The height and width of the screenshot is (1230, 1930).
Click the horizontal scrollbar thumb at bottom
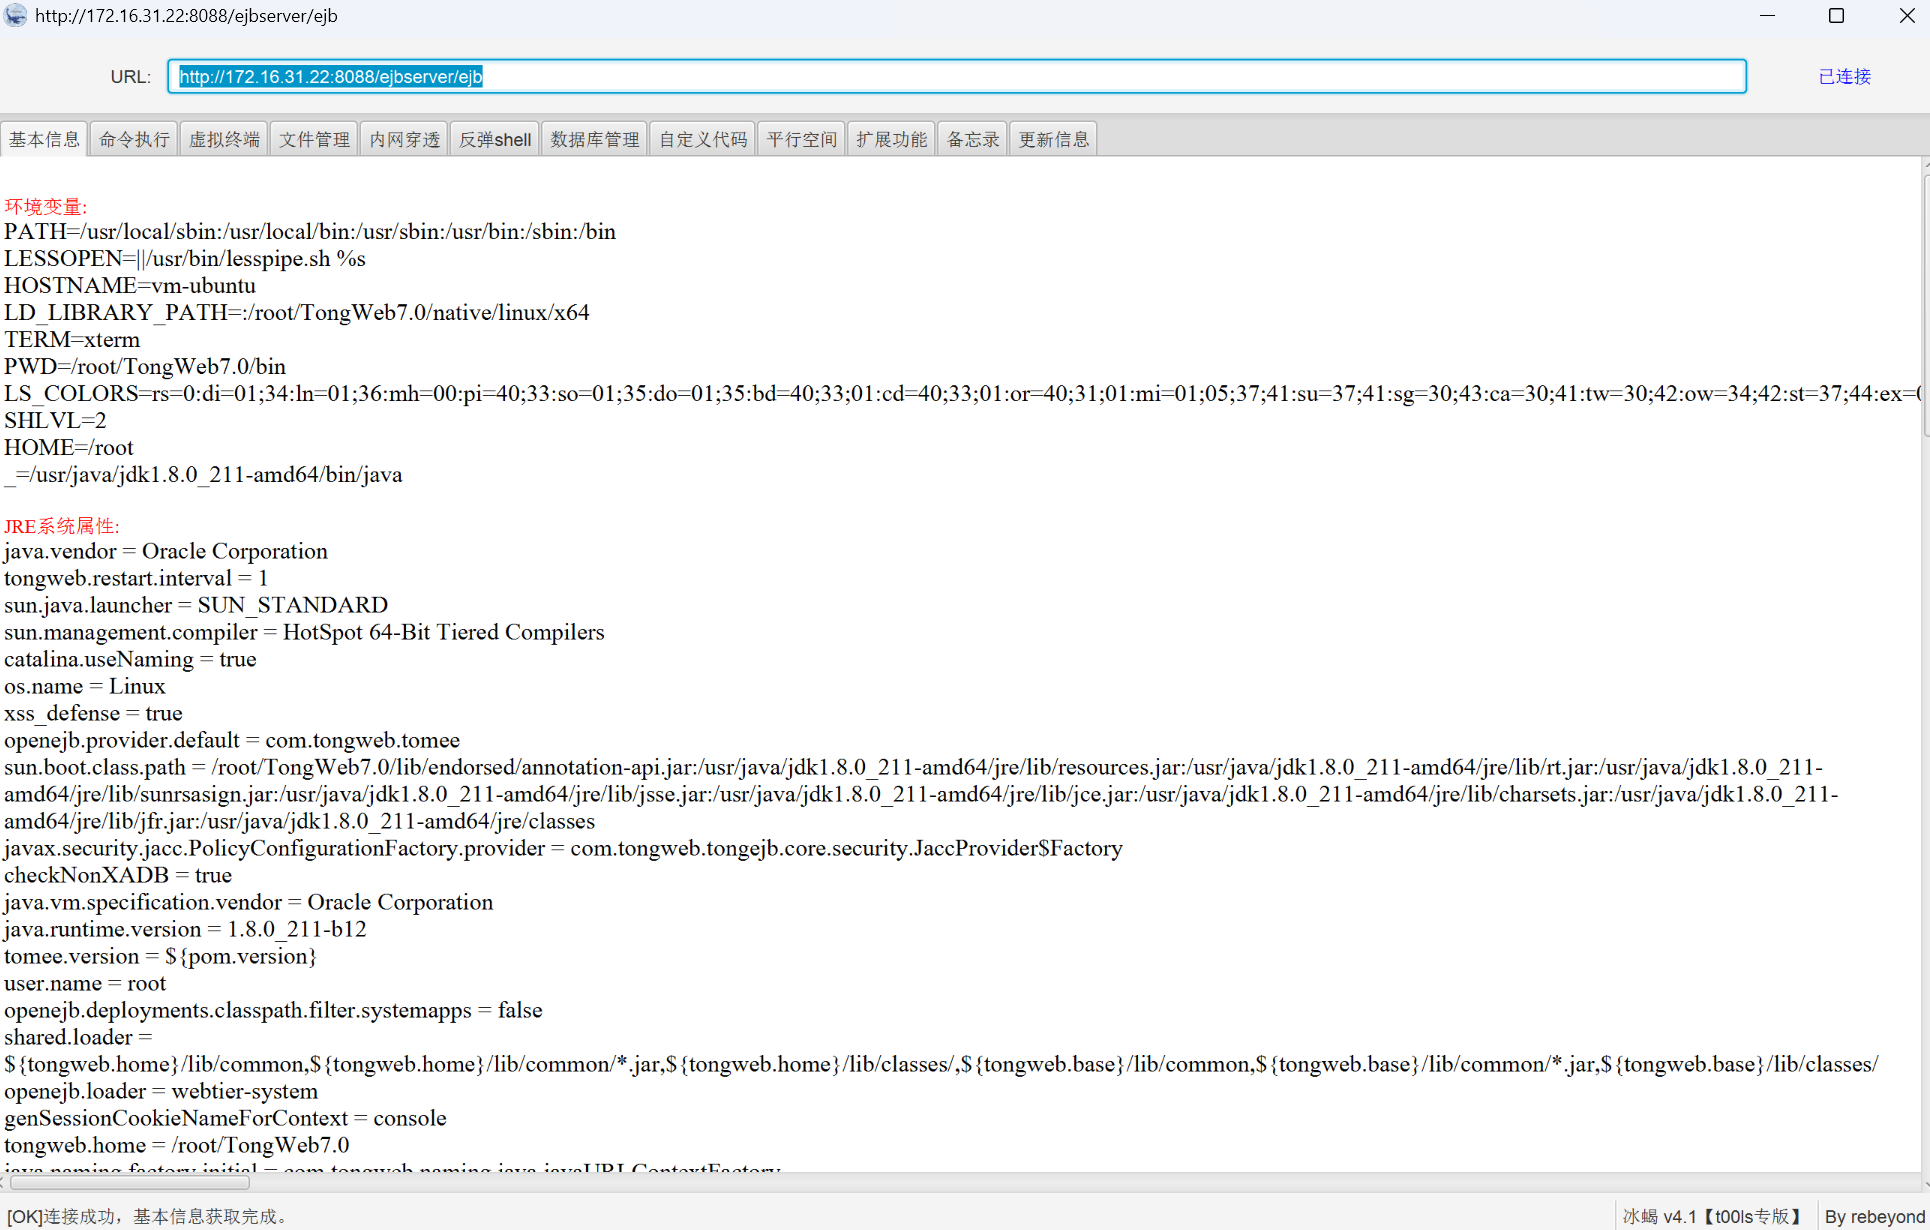[x=130, y=1182]
